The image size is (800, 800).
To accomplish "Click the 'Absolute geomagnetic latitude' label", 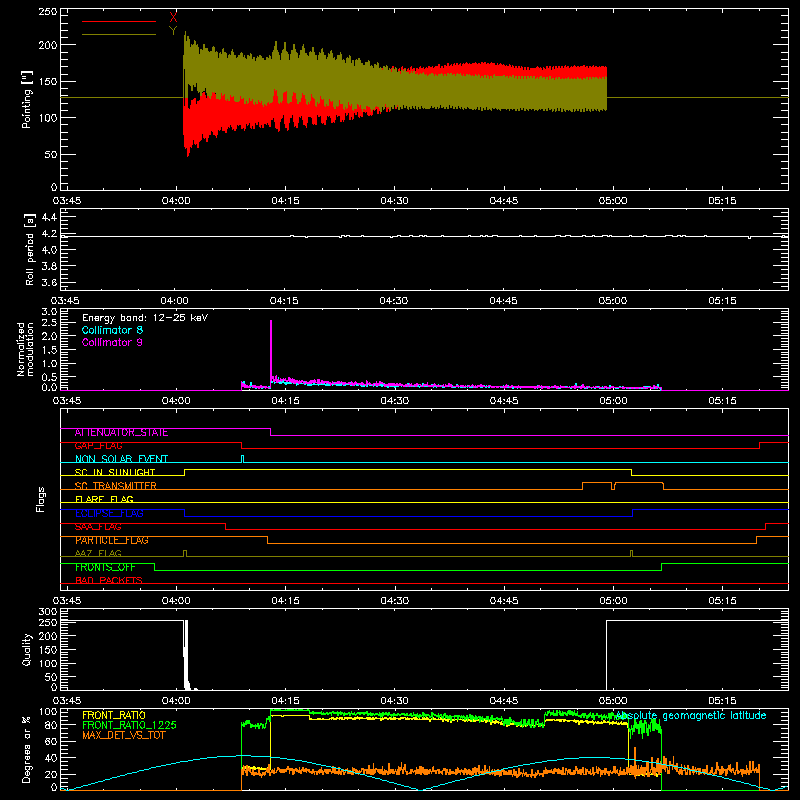I will 691,716.
